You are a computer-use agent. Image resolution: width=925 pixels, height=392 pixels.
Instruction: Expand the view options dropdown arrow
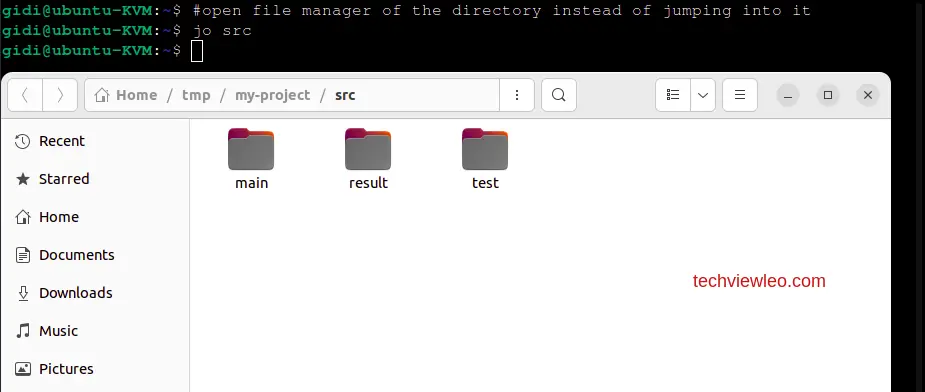703,95
